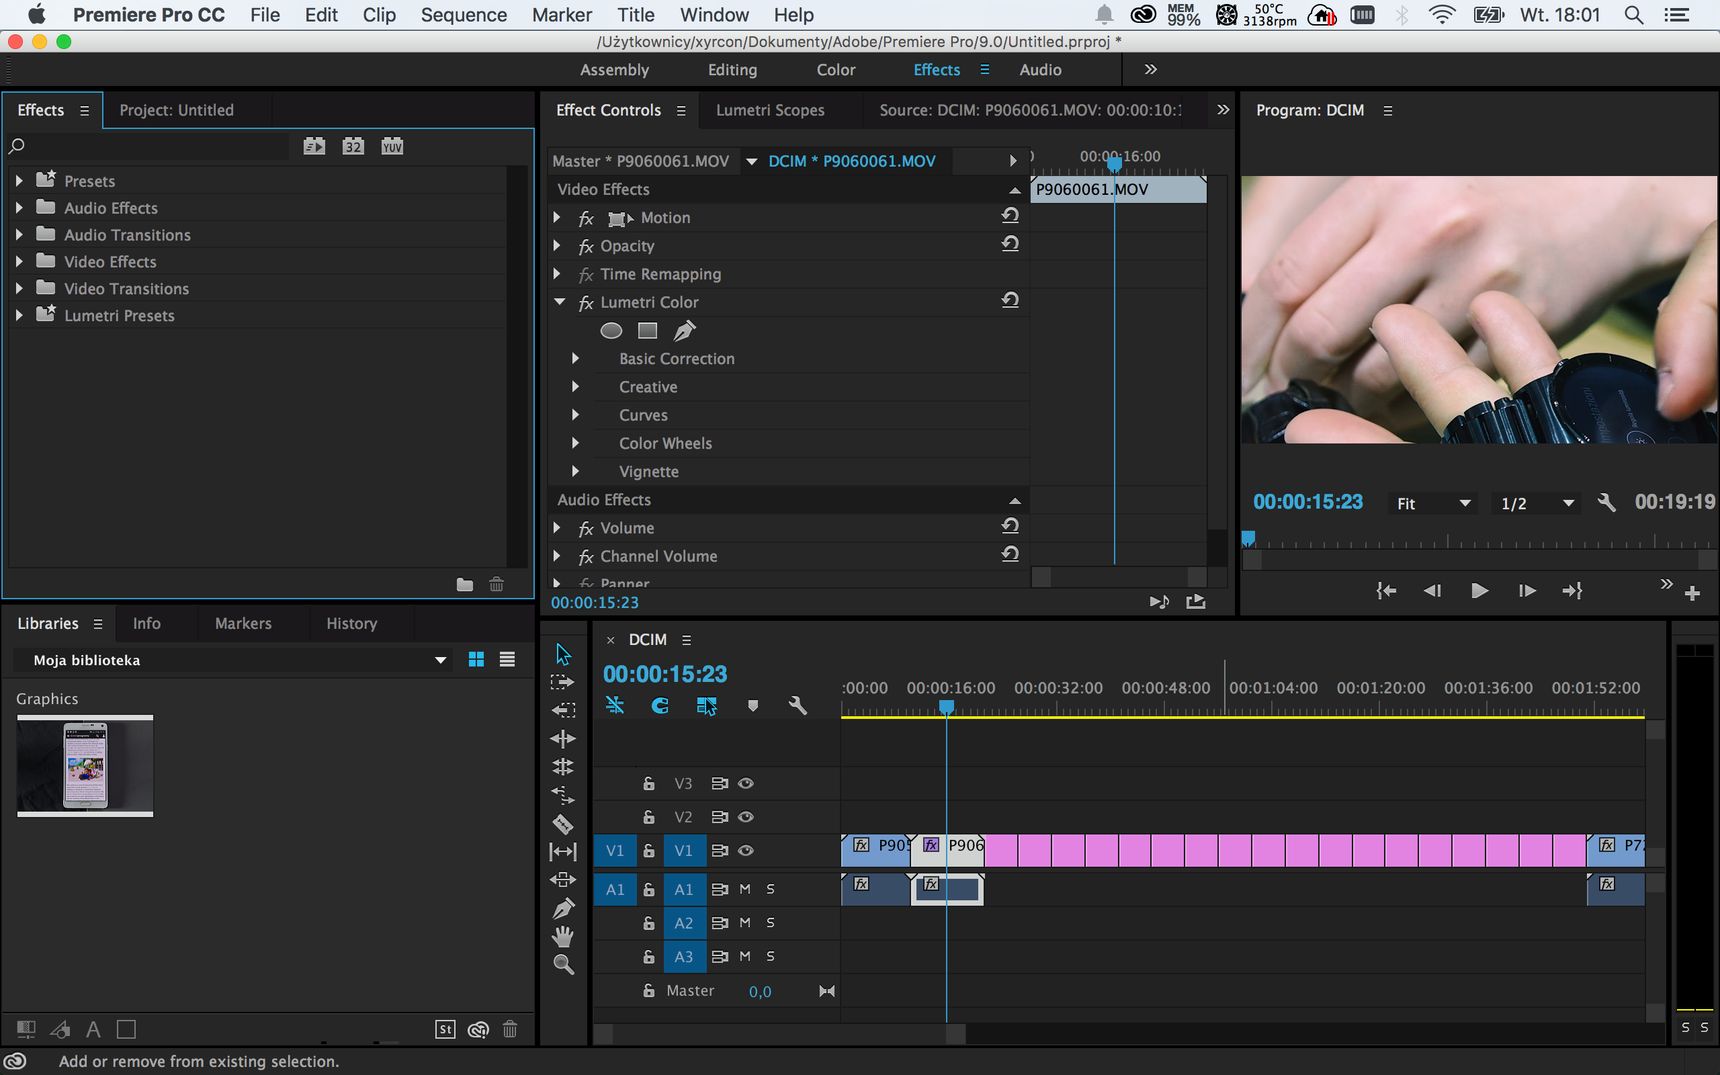Expand Basic Correction section
This screenshot has height=1075, width=1720.
pos(575,358)
